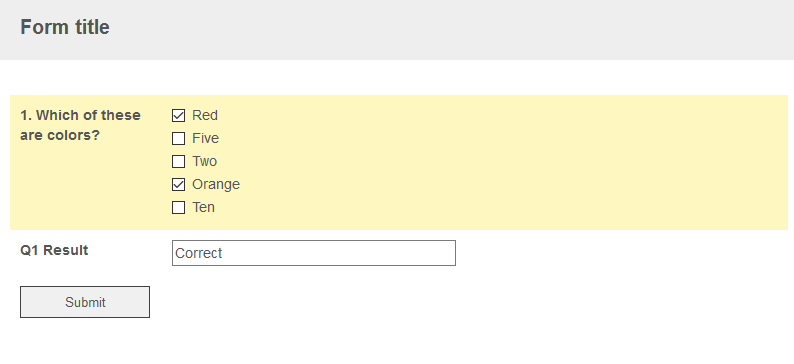794x364 pixels.
Task: Choose the "Orange" option label text
Action: coord(216,184)
